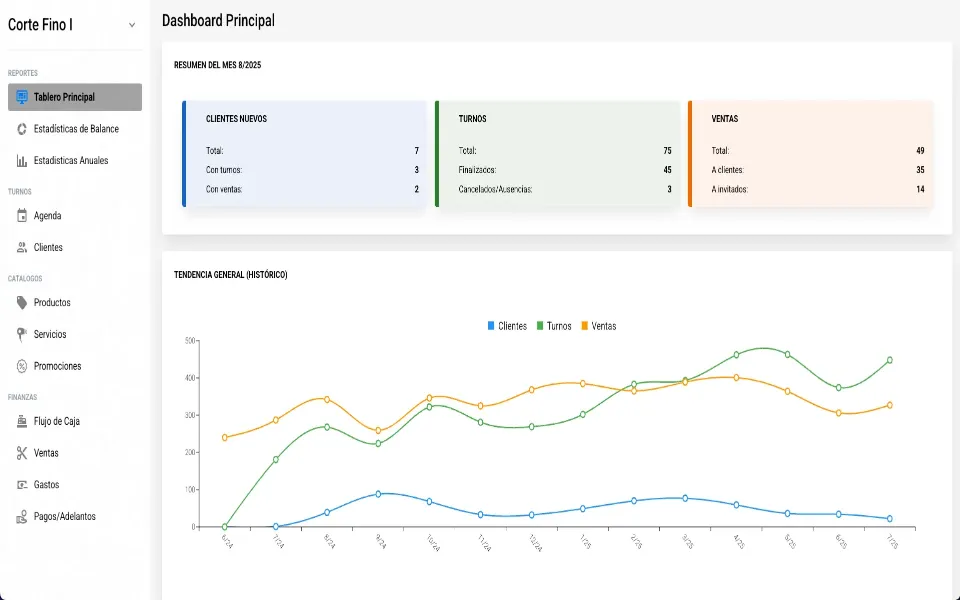960x600 pixels.
Task: Expand the FINANZAS section header
Action: (22, 397)
